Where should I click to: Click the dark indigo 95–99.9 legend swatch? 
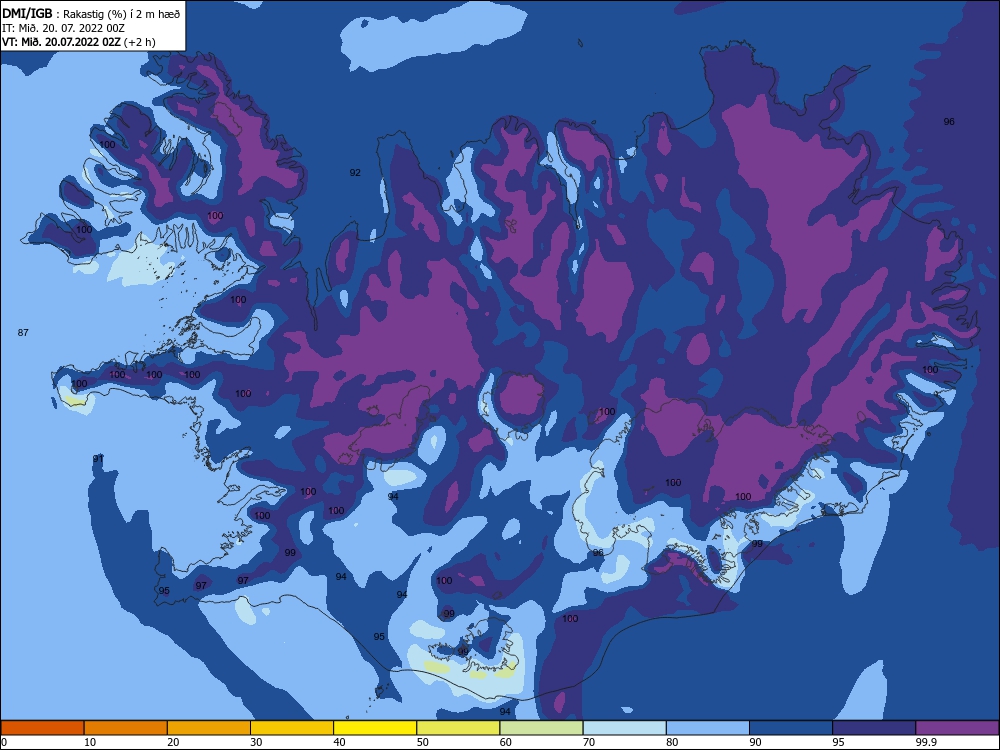point(874,728)
